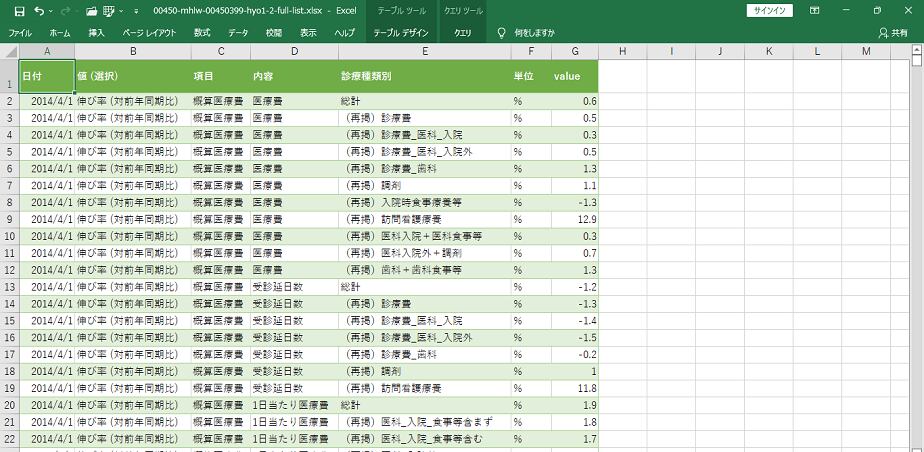Click the サインイン button
Screen dimensions: 924x452
[x=770, y=10]
